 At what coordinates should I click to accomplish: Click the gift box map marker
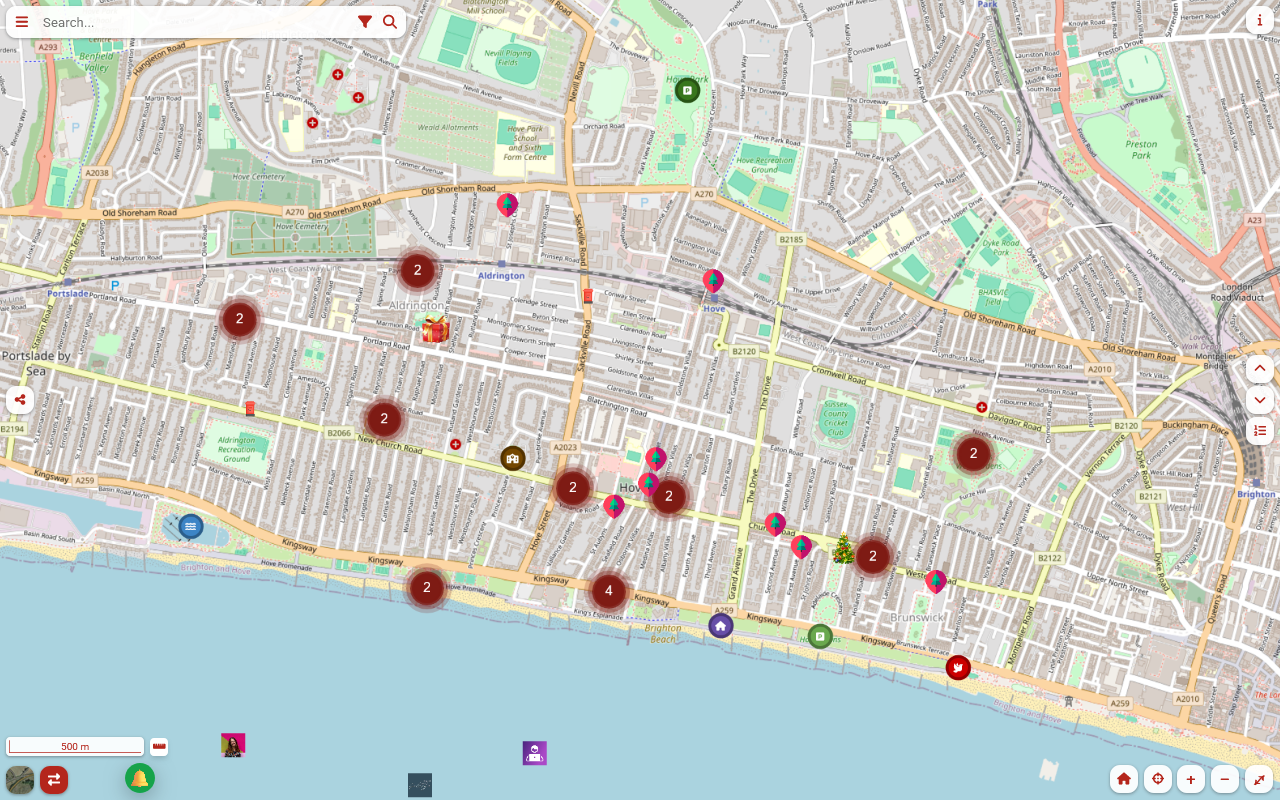coord(435,328)
